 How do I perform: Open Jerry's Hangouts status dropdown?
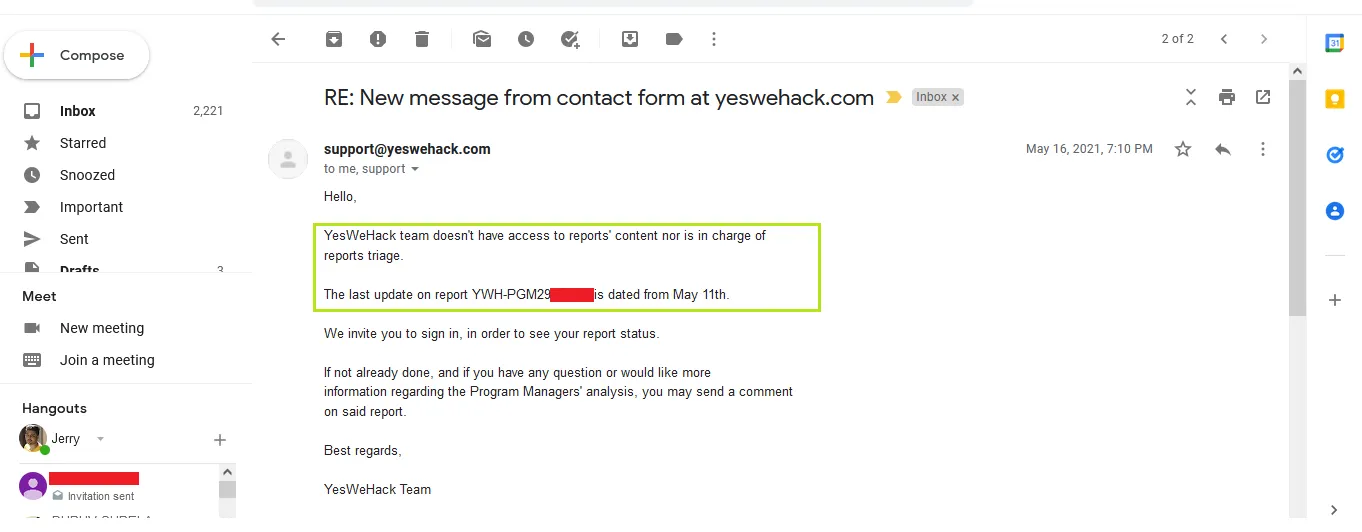100,439
